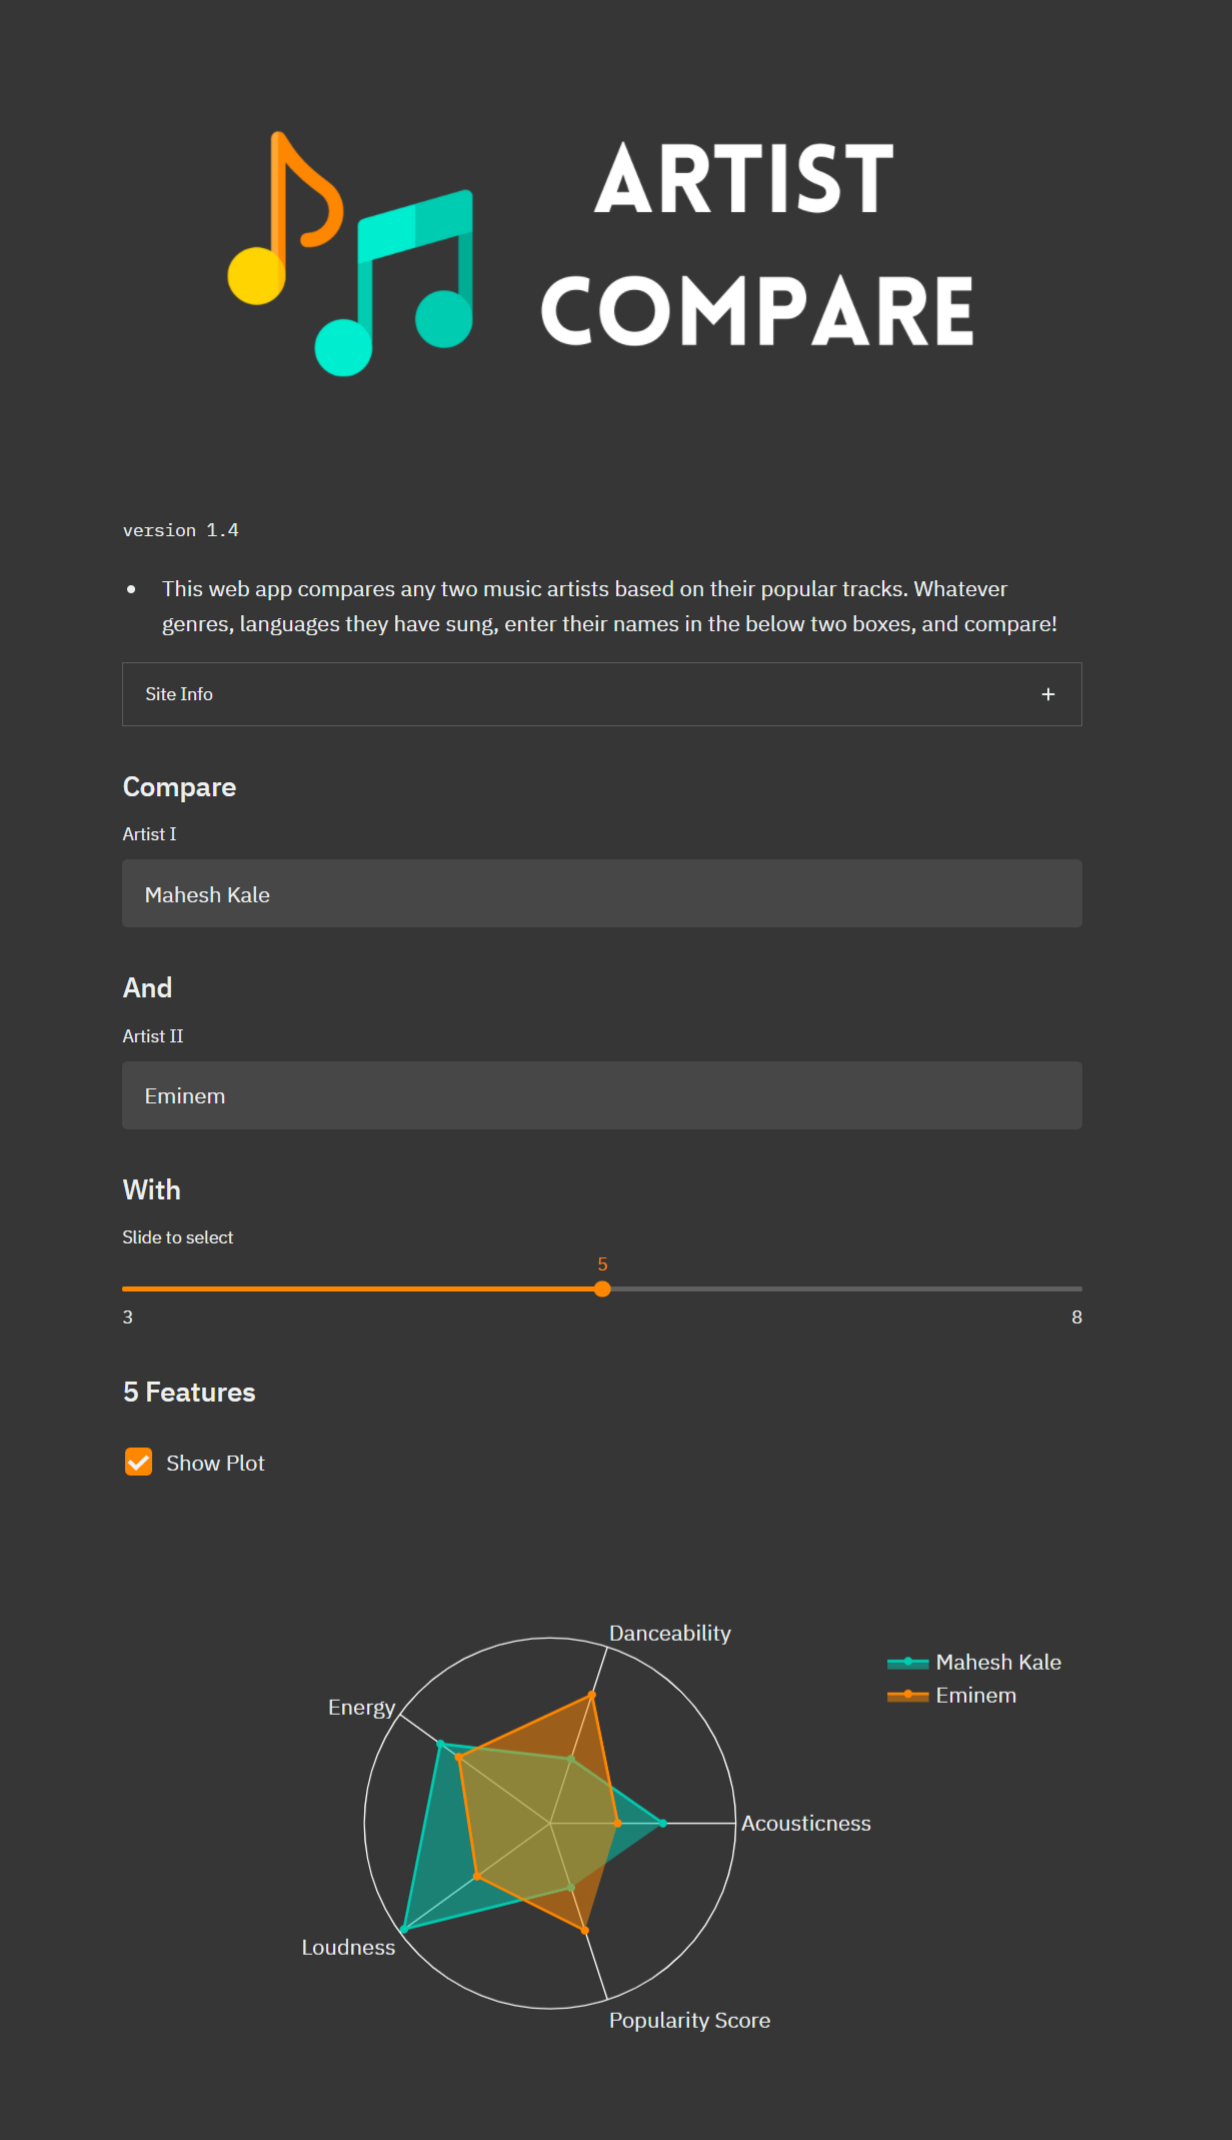Toggle Mahesh Kale series in chart legend
1232x2140 pixels.
coord(974,1662)
